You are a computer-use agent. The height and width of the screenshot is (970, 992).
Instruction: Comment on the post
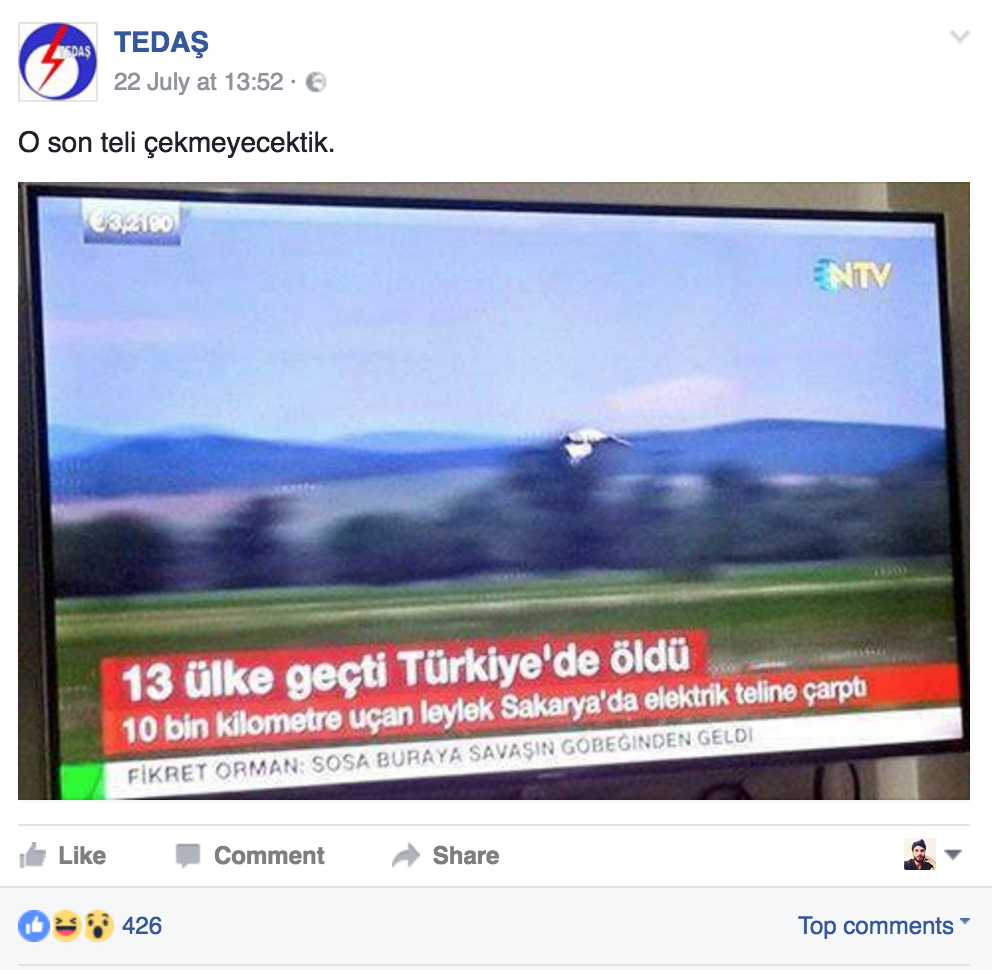tap(250, 855)
